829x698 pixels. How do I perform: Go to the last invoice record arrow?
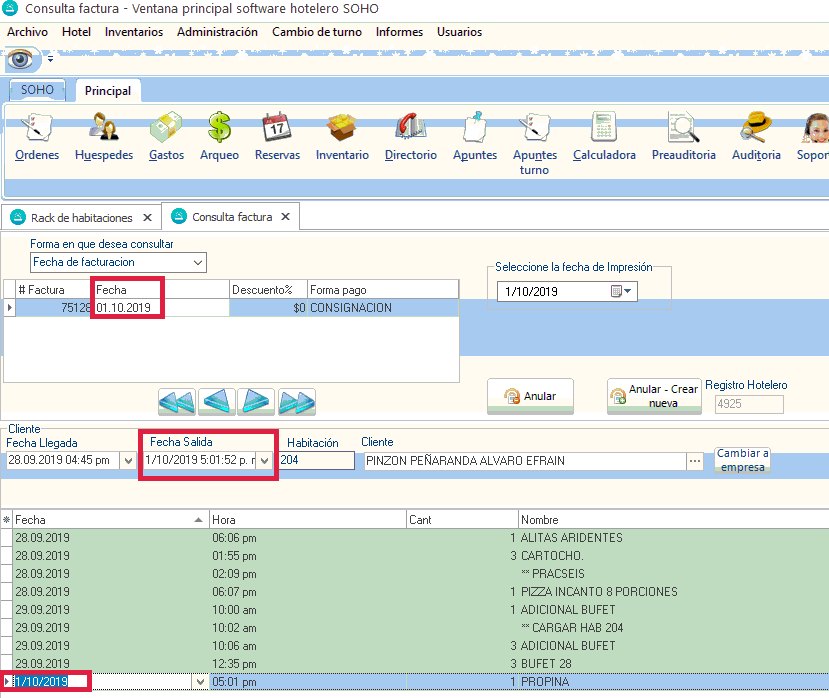tap(297, 402)
